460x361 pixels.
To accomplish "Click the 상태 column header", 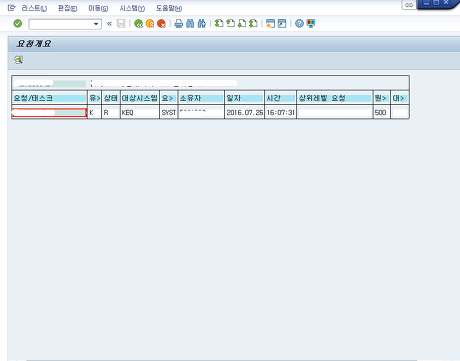I will coord(111,98).
